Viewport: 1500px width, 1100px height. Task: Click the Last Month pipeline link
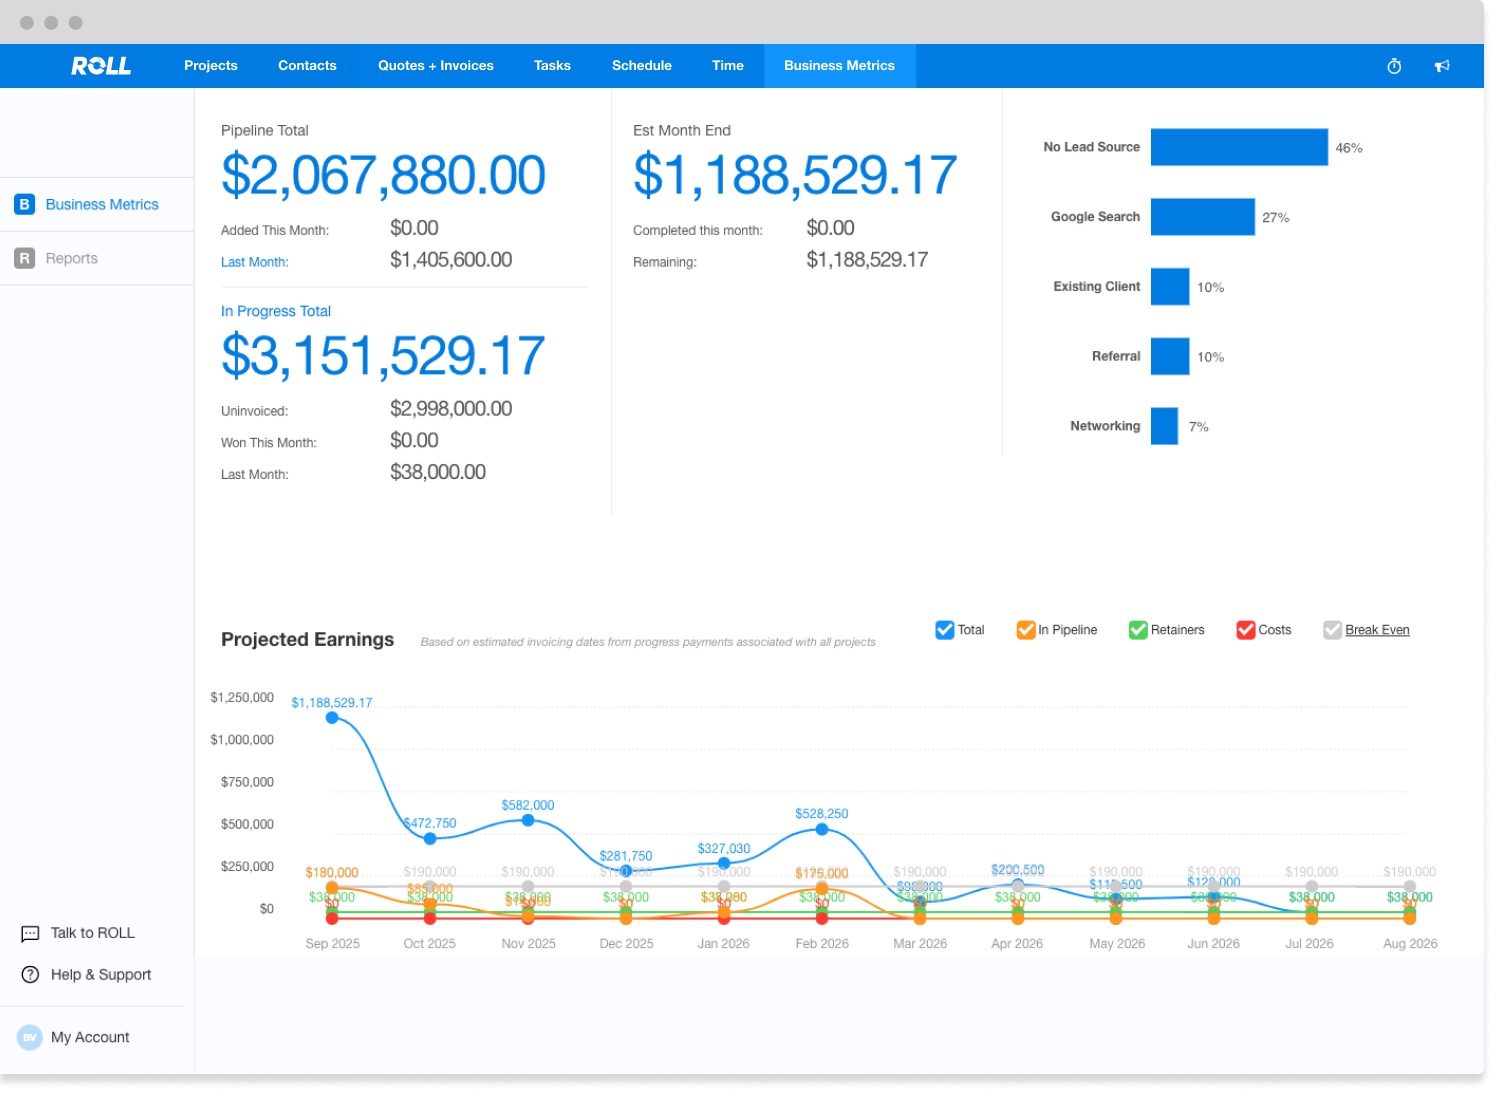pos(254,262)
